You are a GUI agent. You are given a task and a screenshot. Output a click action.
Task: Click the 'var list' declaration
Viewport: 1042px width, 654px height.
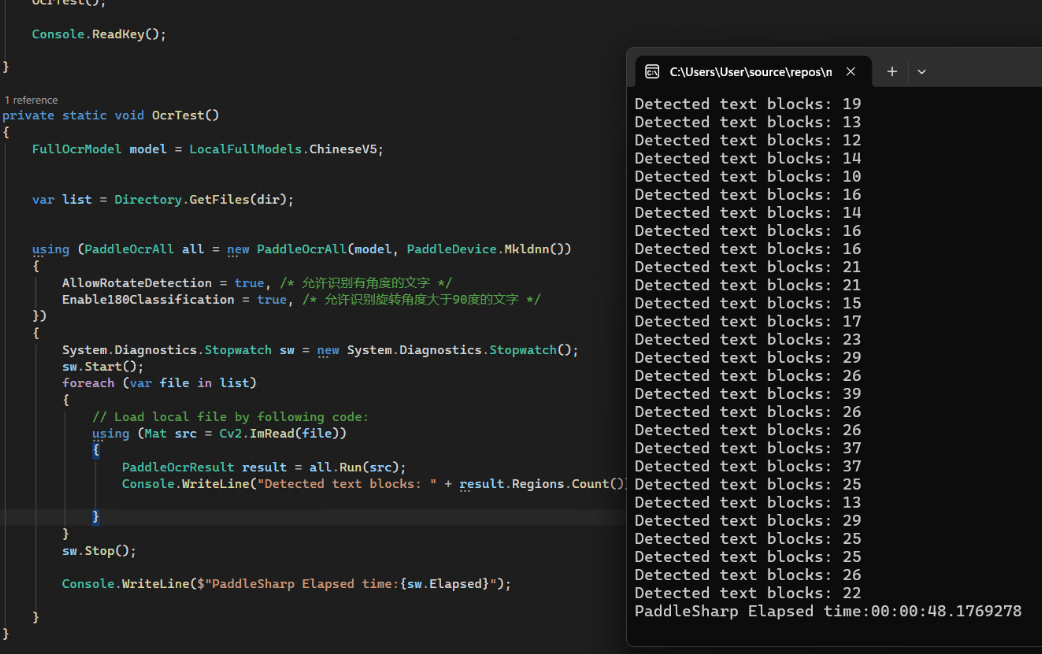point(62,199)
